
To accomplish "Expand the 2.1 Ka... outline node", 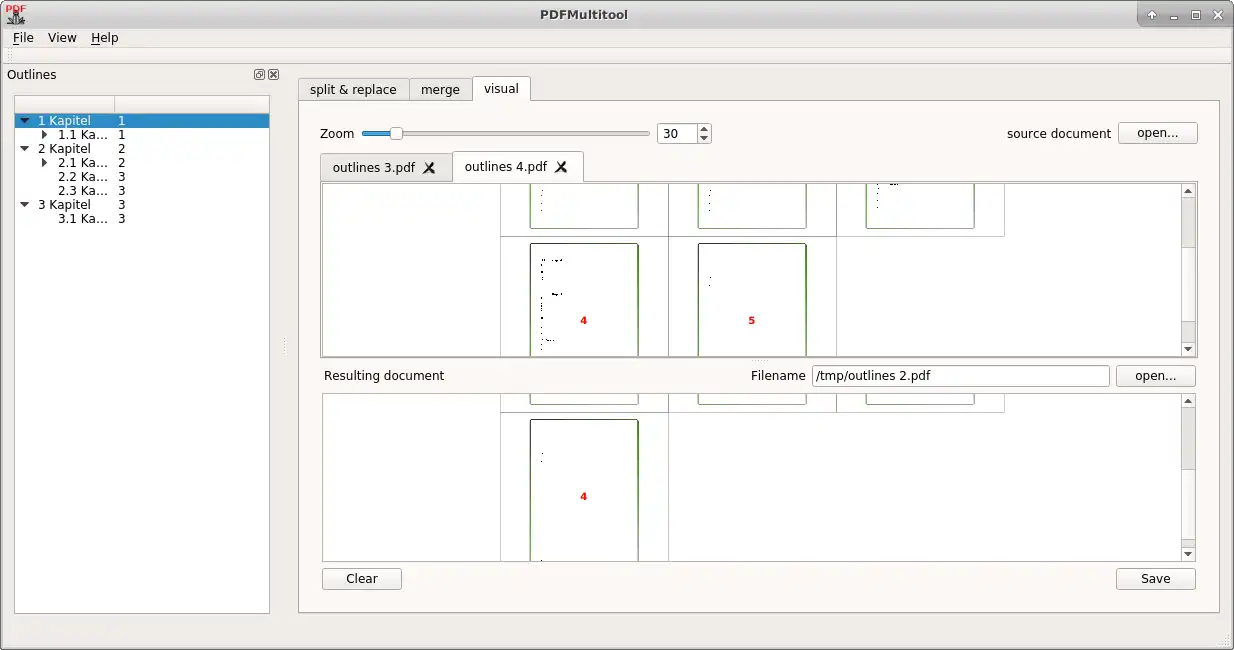I will coord(45,163).
